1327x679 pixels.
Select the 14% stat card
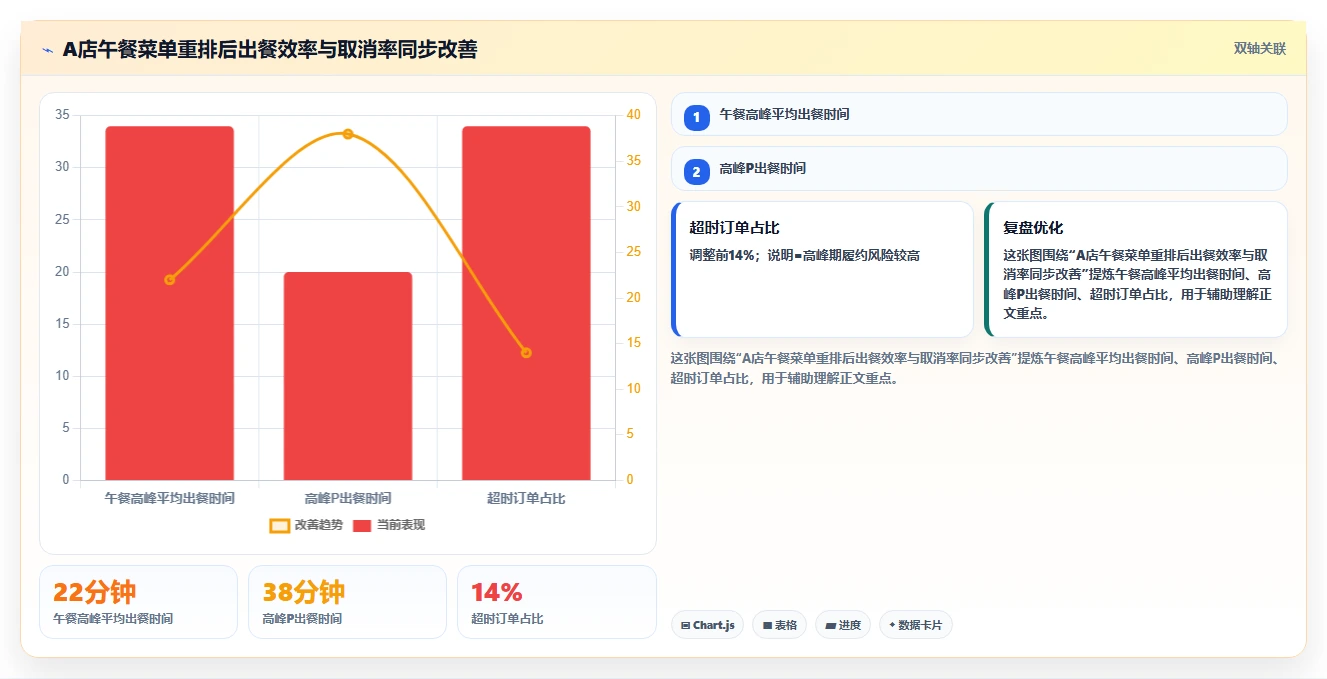pyautogui.click(x=556, y=602)
